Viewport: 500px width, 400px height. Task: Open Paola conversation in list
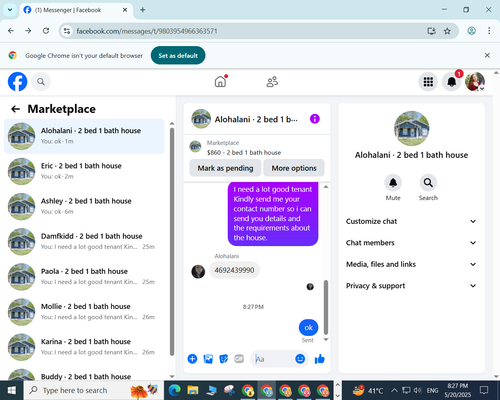click(x=84, y=277)
